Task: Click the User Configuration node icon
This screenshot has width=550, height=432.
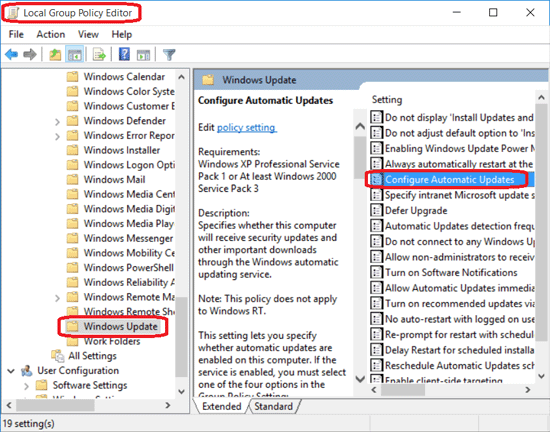Action: pos(26,371)
